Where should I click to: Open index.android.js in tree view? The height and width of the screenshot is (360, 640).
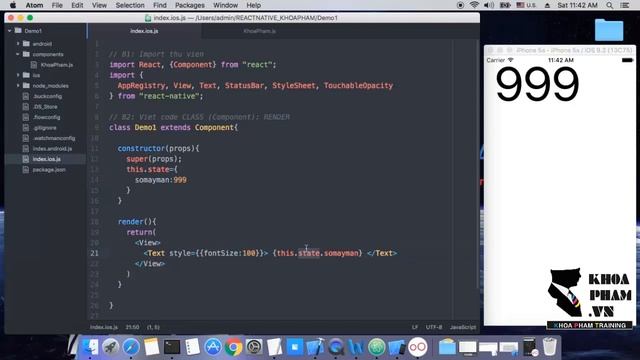pyautogui.click(x=52, y=149)
